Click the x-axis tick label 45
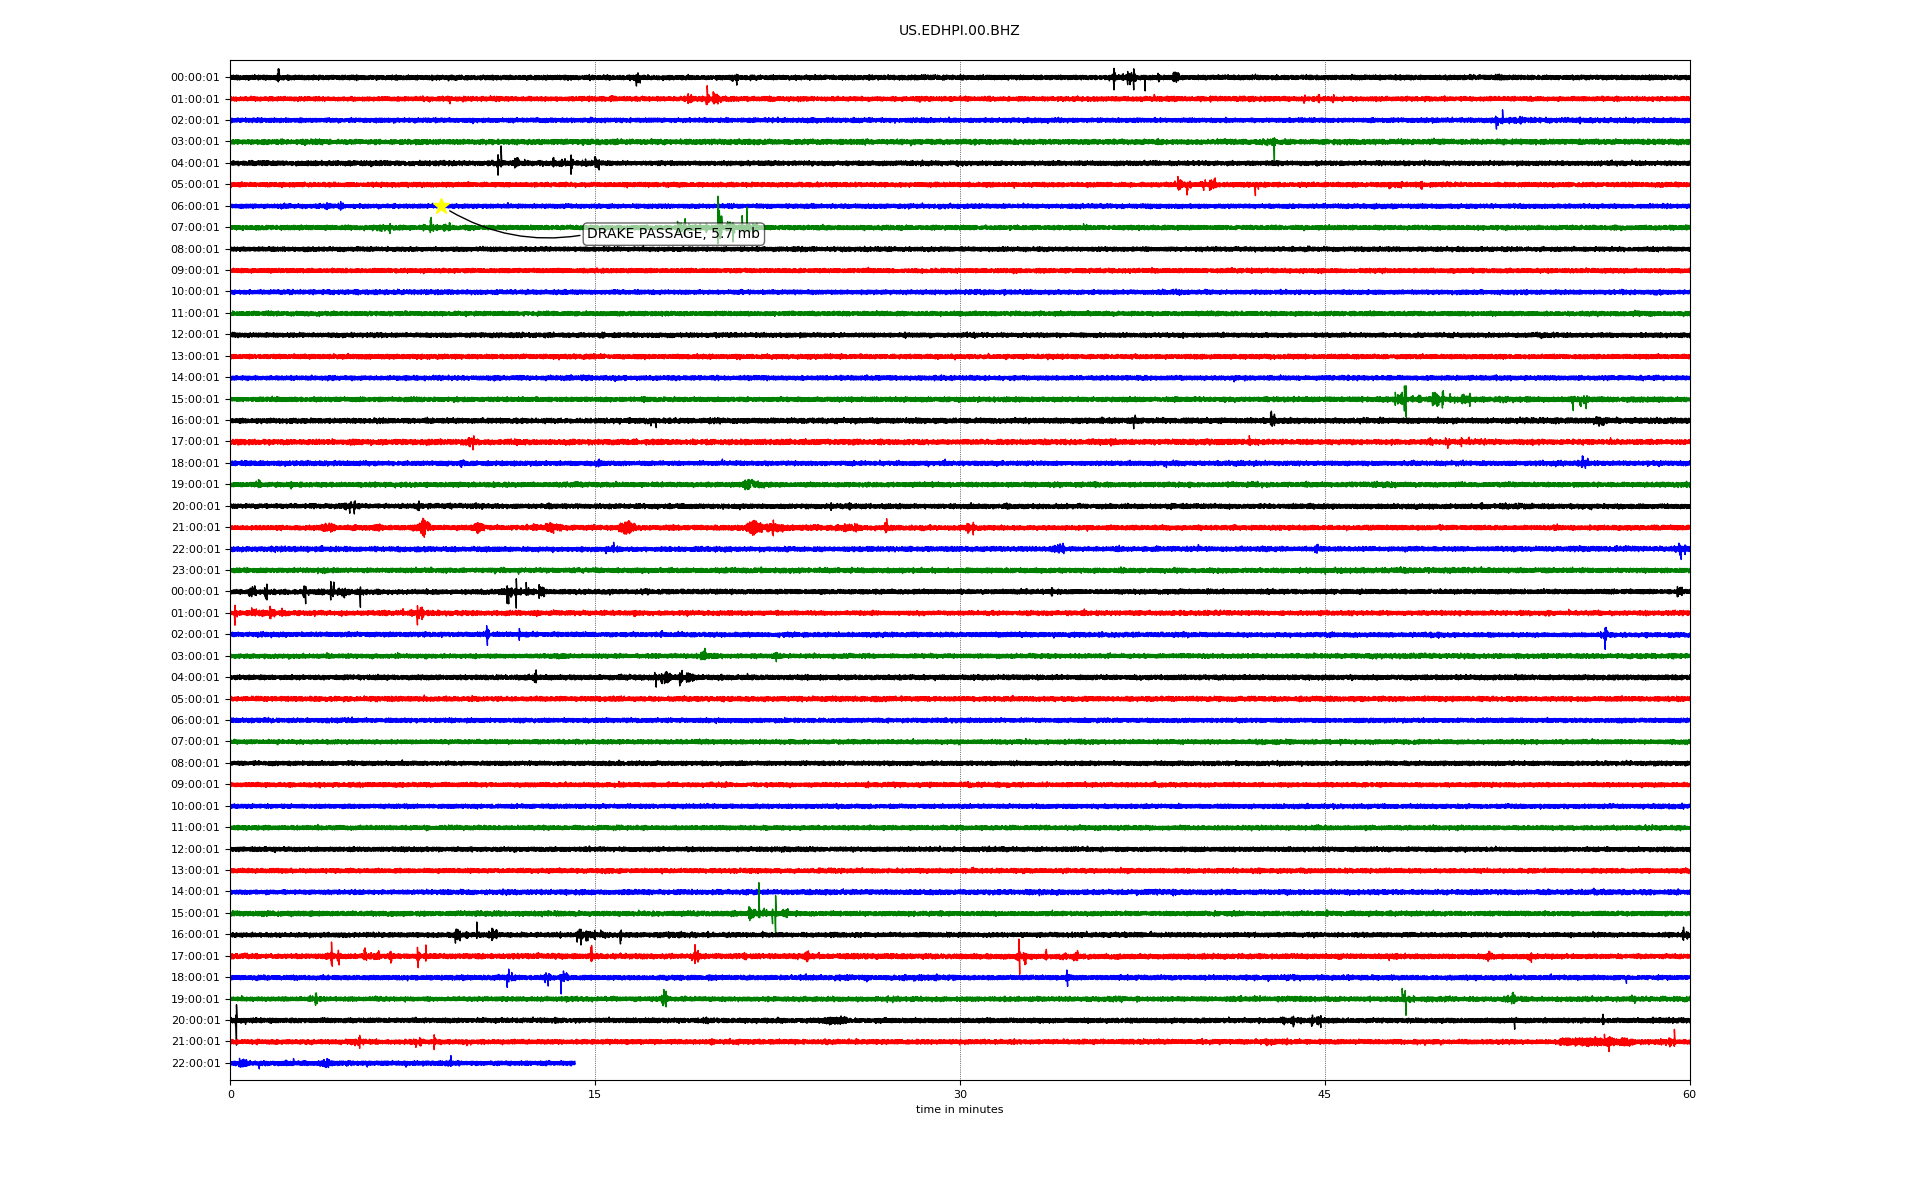The height and width of the screenshot is (1200, 1920). pyautogui.click(x=1325, y=1094)
